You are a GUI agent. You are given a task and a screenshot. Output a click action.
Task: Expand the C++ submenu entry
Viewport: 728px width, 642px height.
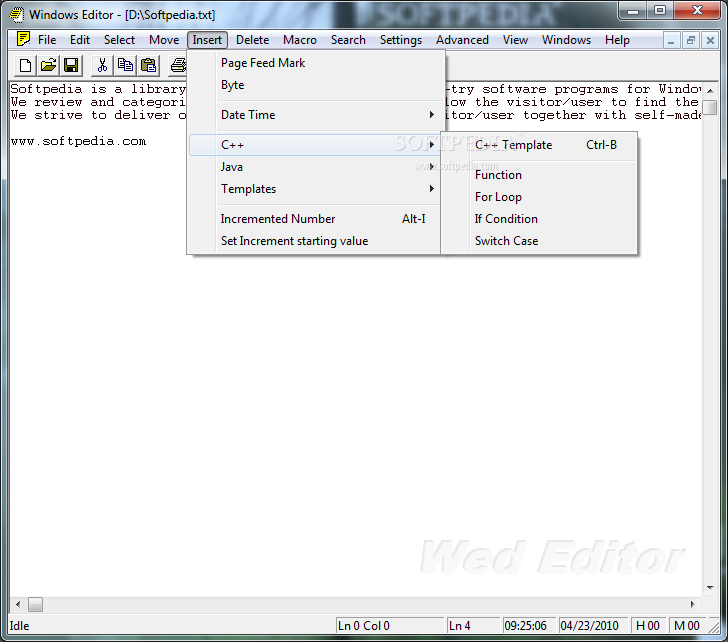pyautogui.click(x=314, y=145)
